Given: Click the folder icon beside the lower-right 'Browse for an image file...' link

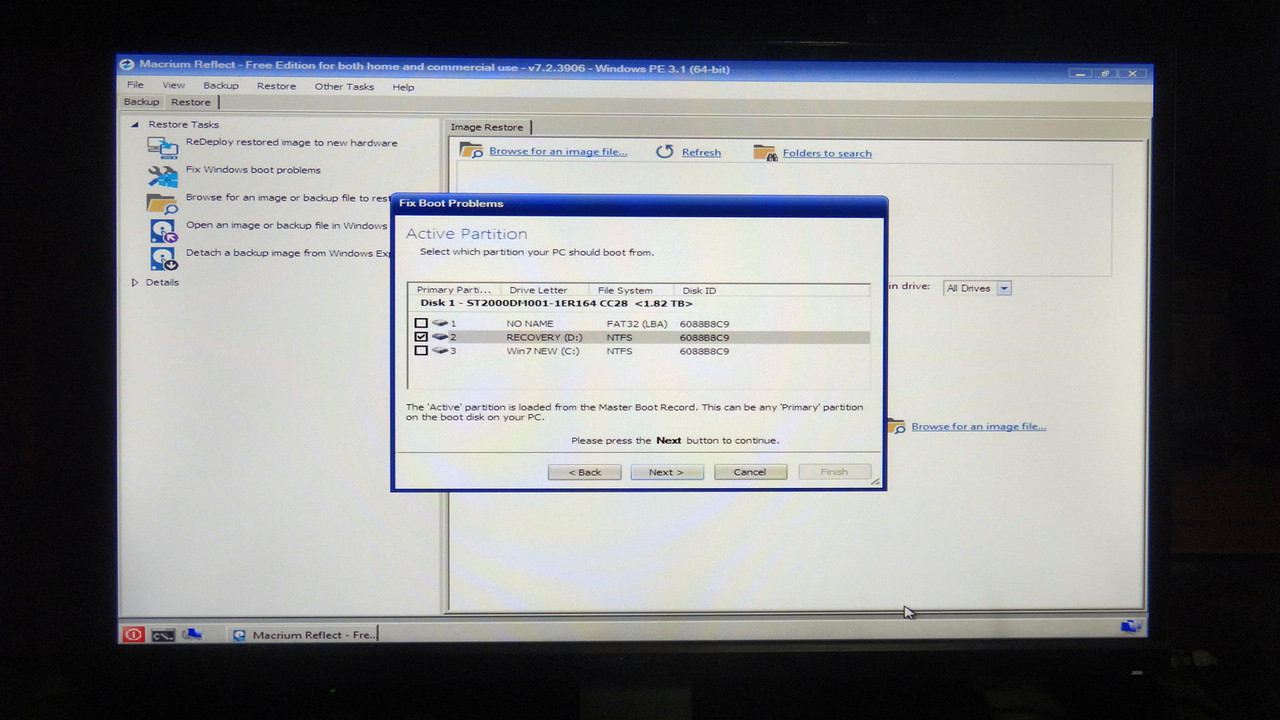Looking at the screenshot, I should (896, 426).
